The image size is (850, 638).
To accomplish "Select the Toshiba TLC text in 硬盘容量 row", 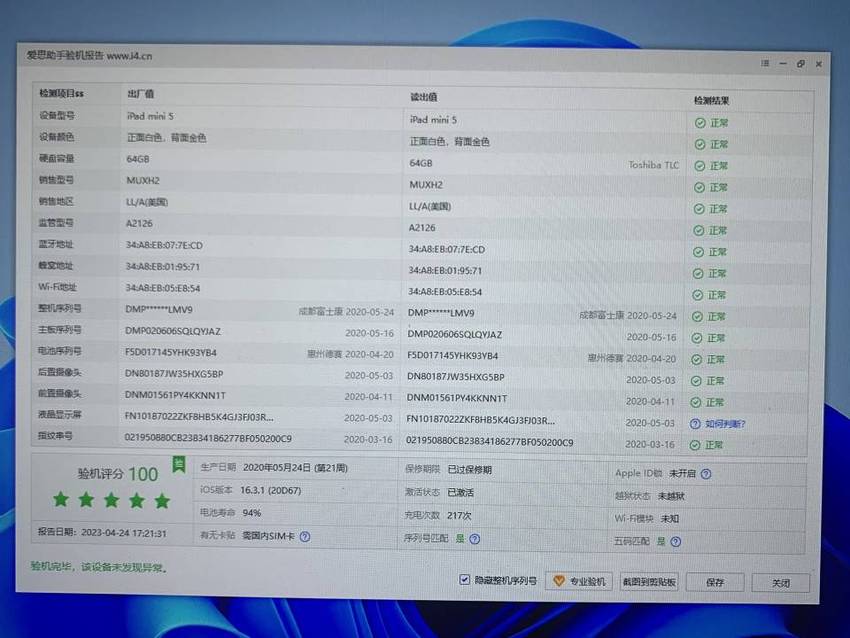I will (x=653, y=165).
